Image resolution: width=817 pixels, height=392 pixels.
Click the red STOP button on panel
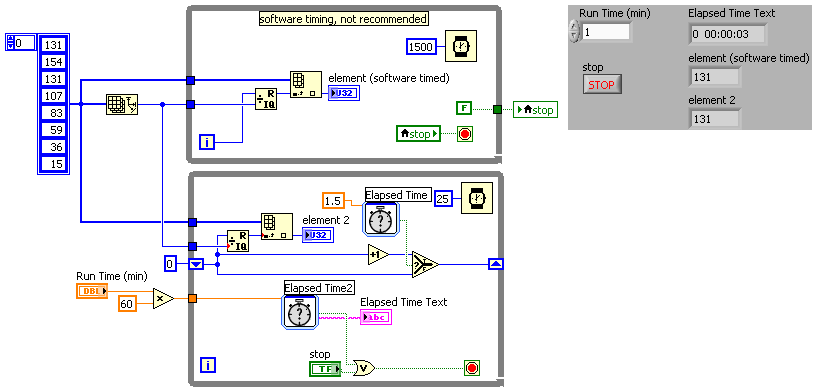[602, 84]
